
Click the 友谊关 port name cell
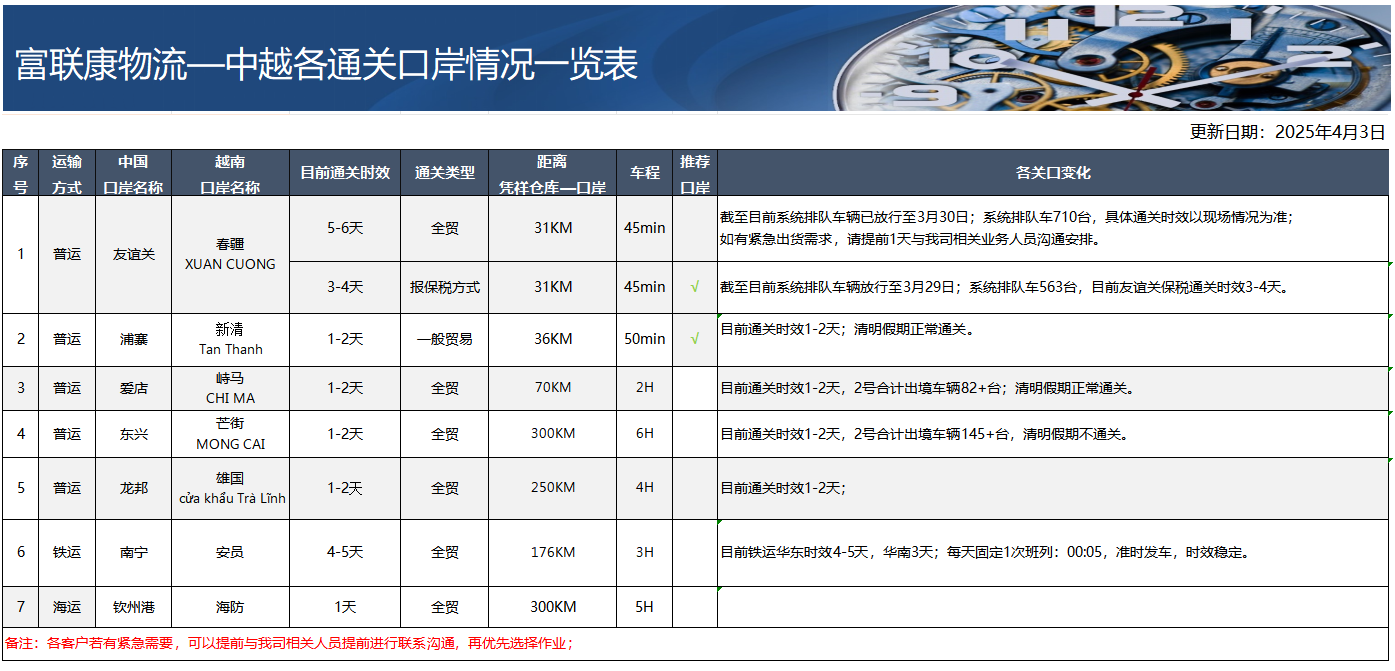point(134,254)
